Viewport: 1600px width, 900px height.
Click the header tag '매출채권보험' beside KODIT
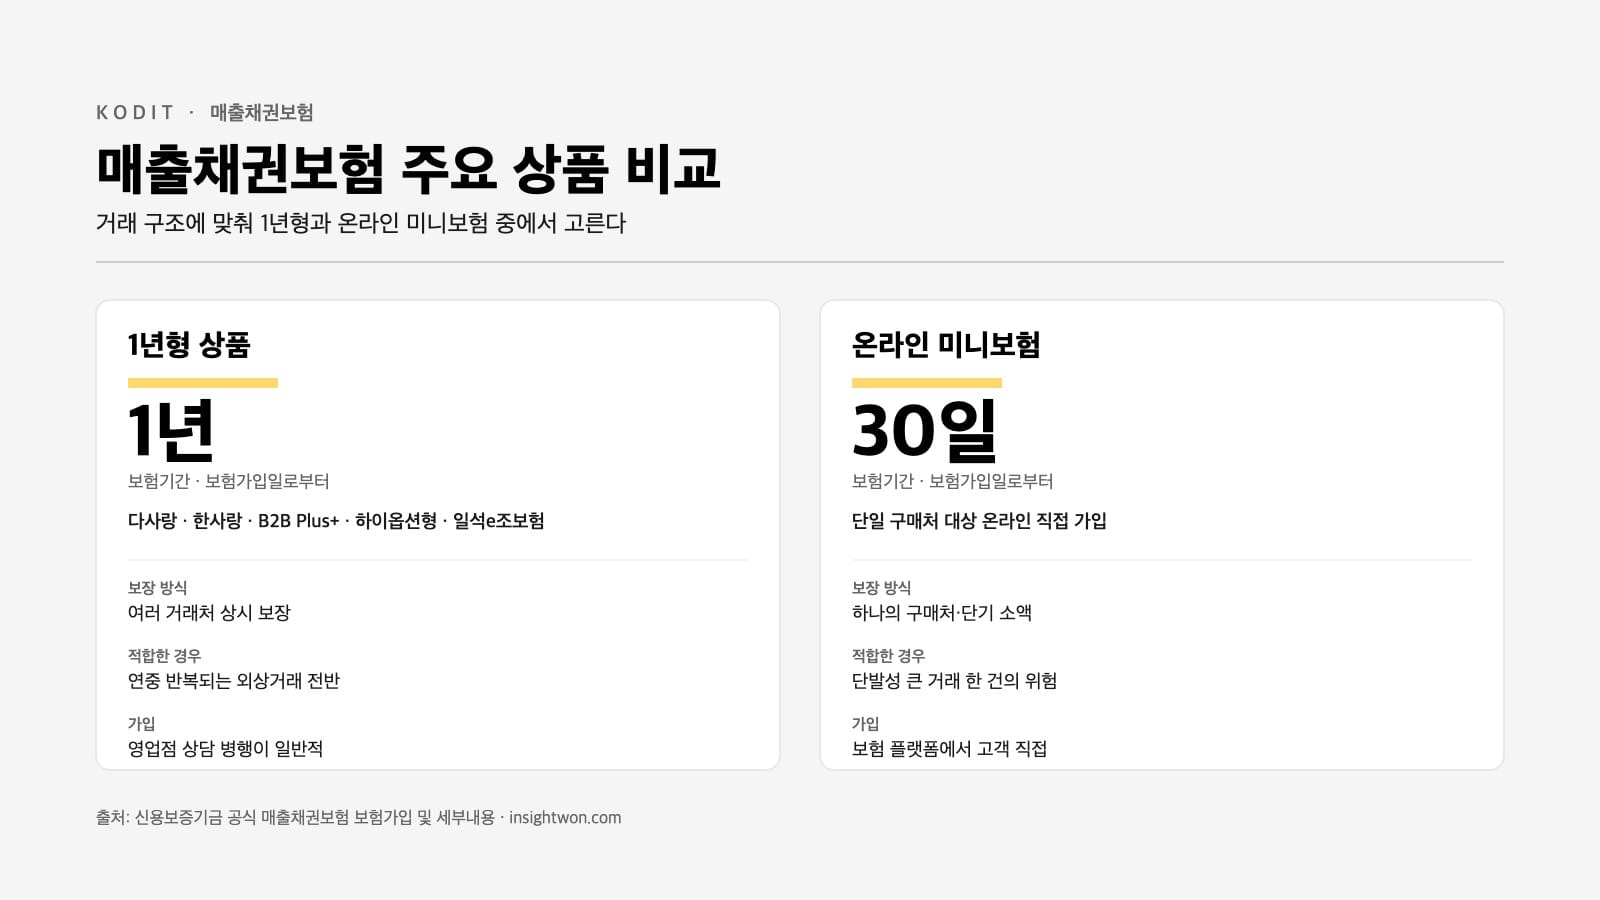[x=262, y=112]
